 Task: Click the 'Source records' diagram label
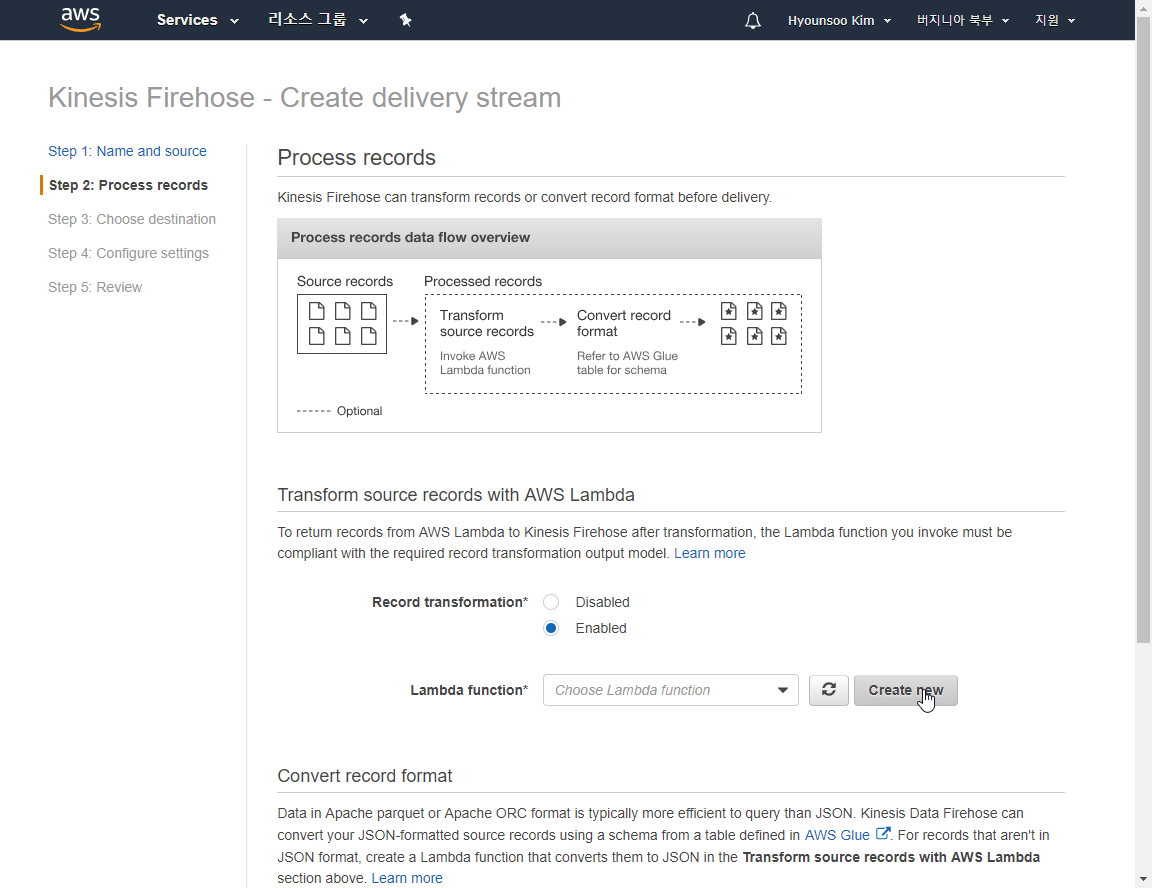(x=345, y=281)
